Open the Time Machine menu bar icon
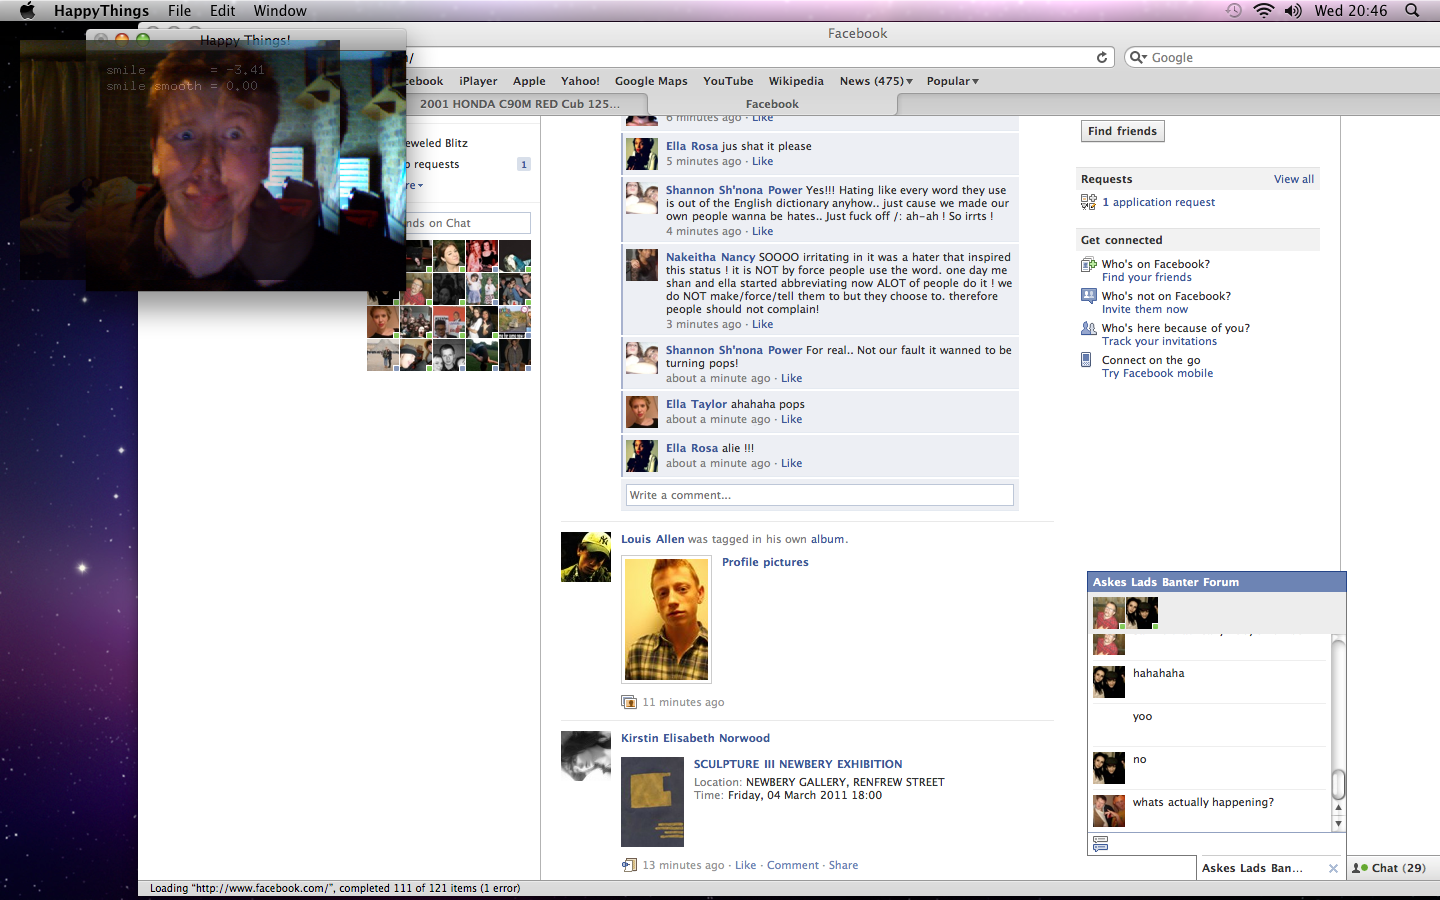Viewport: 1440px width, 900px height. pos(1234,10)
